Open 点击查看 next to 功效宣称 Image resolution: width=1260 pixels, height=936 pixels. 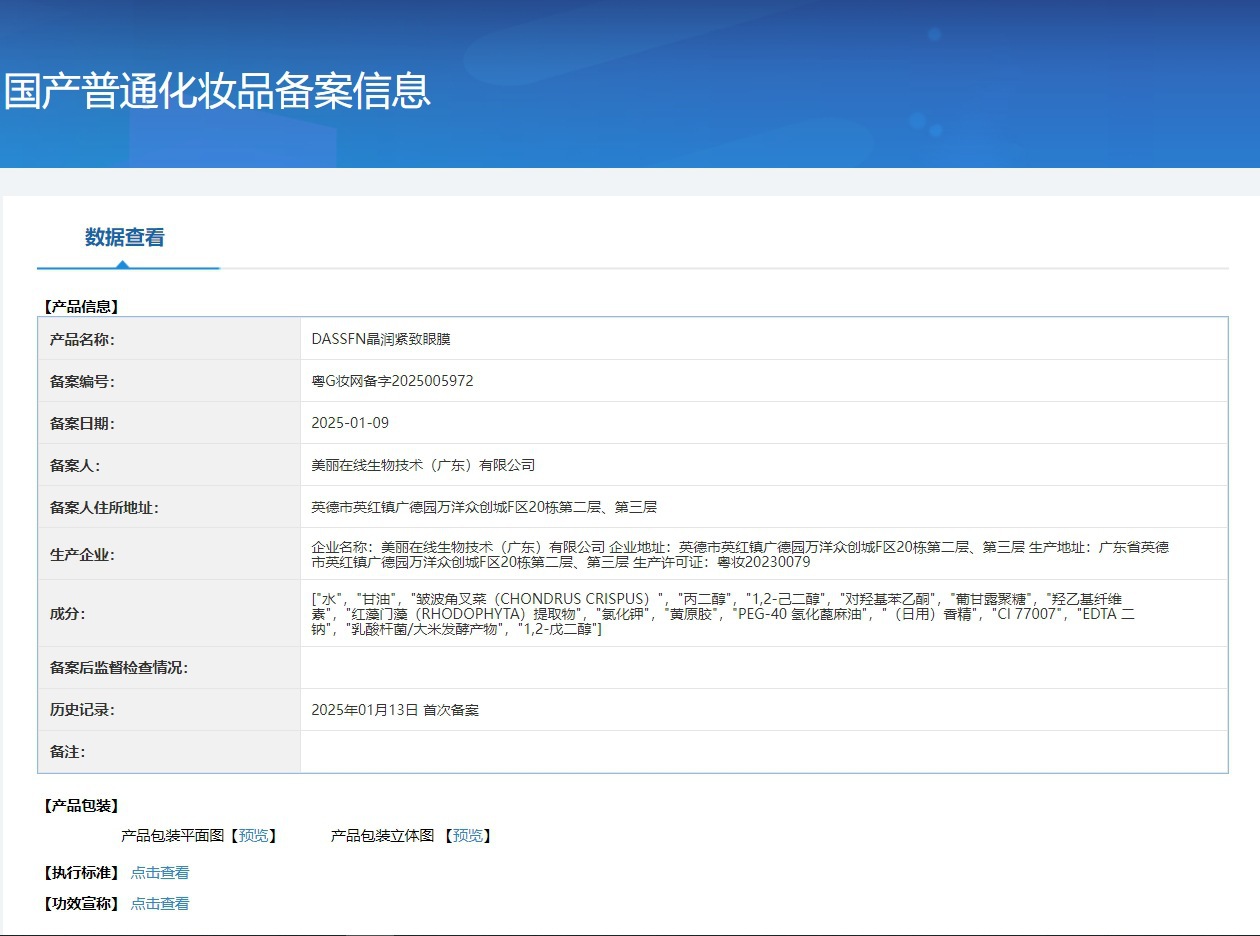[x=160, y=904]
